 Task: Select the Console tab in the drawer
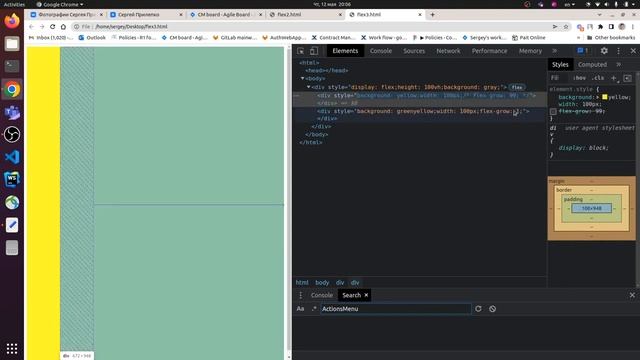pos(322,295)
